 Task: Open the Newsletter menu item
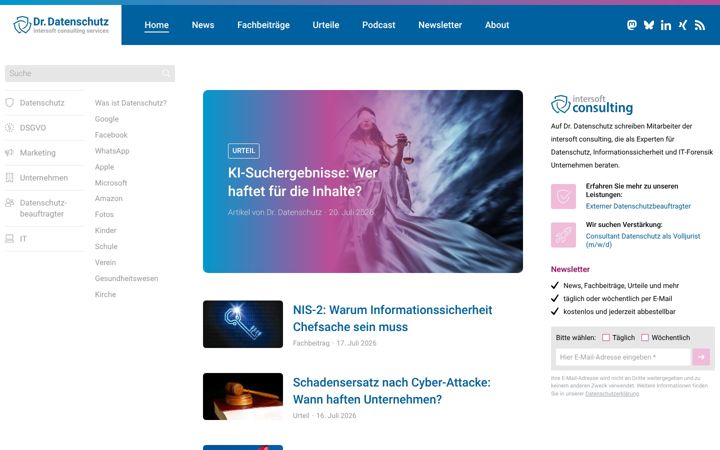pyautogui.click(x=440, y=25)
